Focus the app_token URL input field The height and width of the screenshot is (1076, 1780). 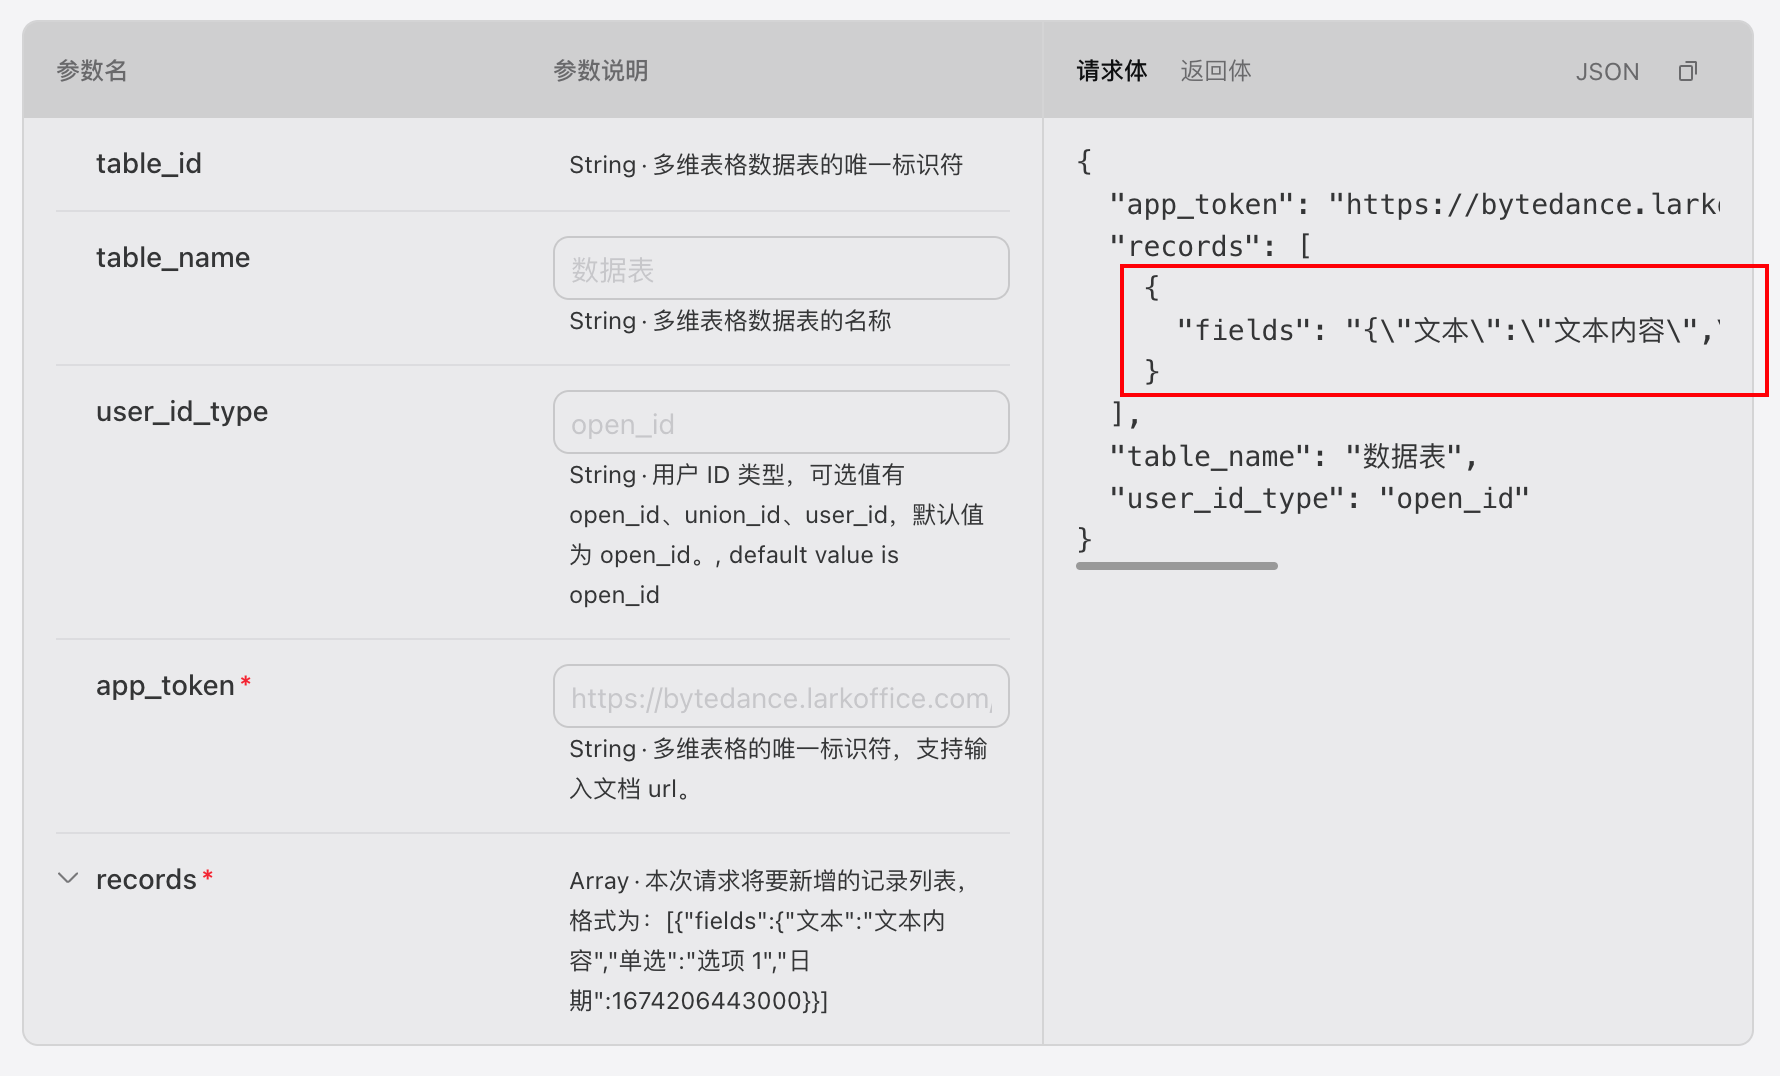781,696
